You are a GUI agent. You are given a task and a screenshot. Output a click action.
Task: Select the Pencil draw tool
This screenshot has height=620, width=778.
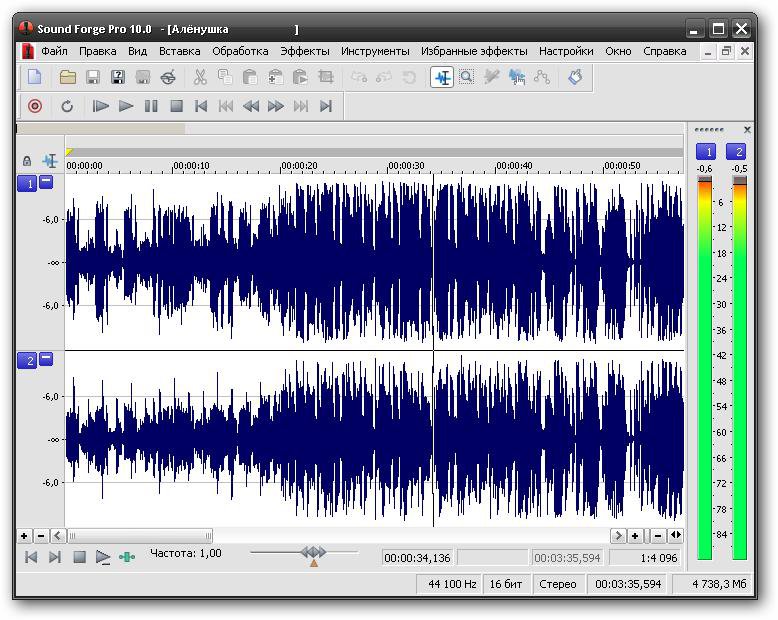[491, 77]
